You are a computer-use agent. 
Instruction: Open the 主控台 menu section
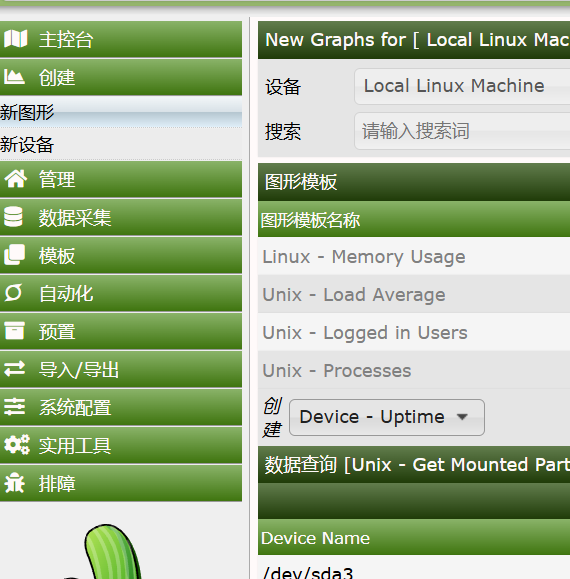tap(121, 39)
